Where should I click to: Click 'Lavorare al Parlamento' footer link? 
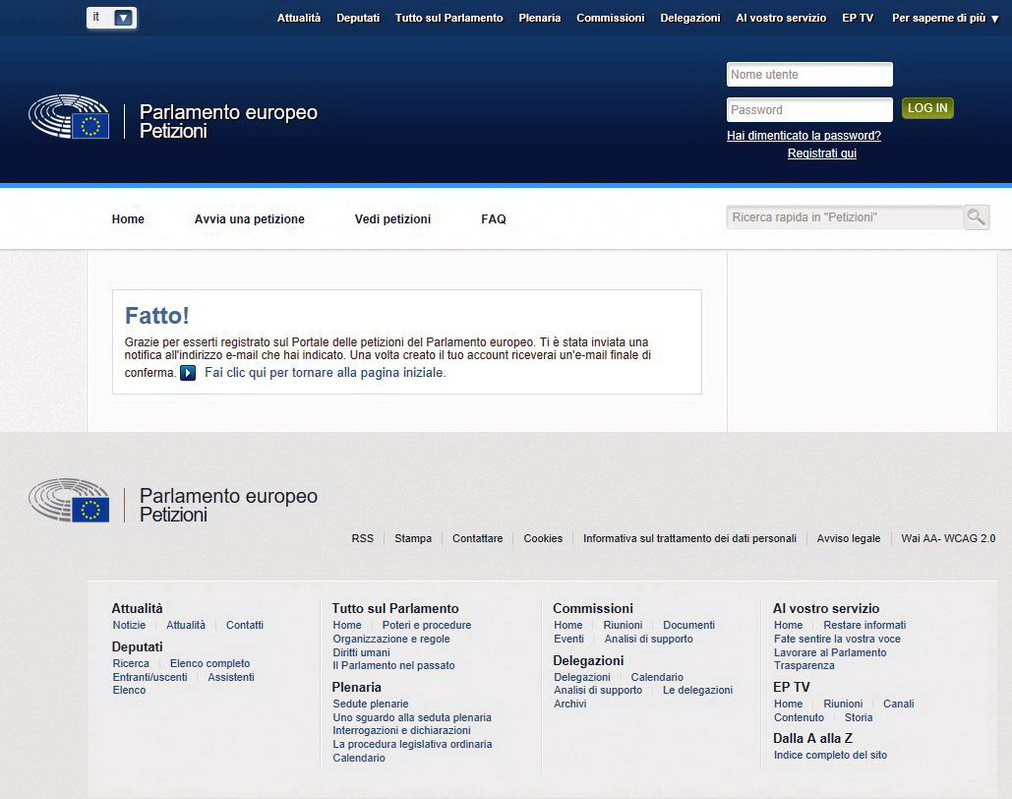(x=830, y=652)
